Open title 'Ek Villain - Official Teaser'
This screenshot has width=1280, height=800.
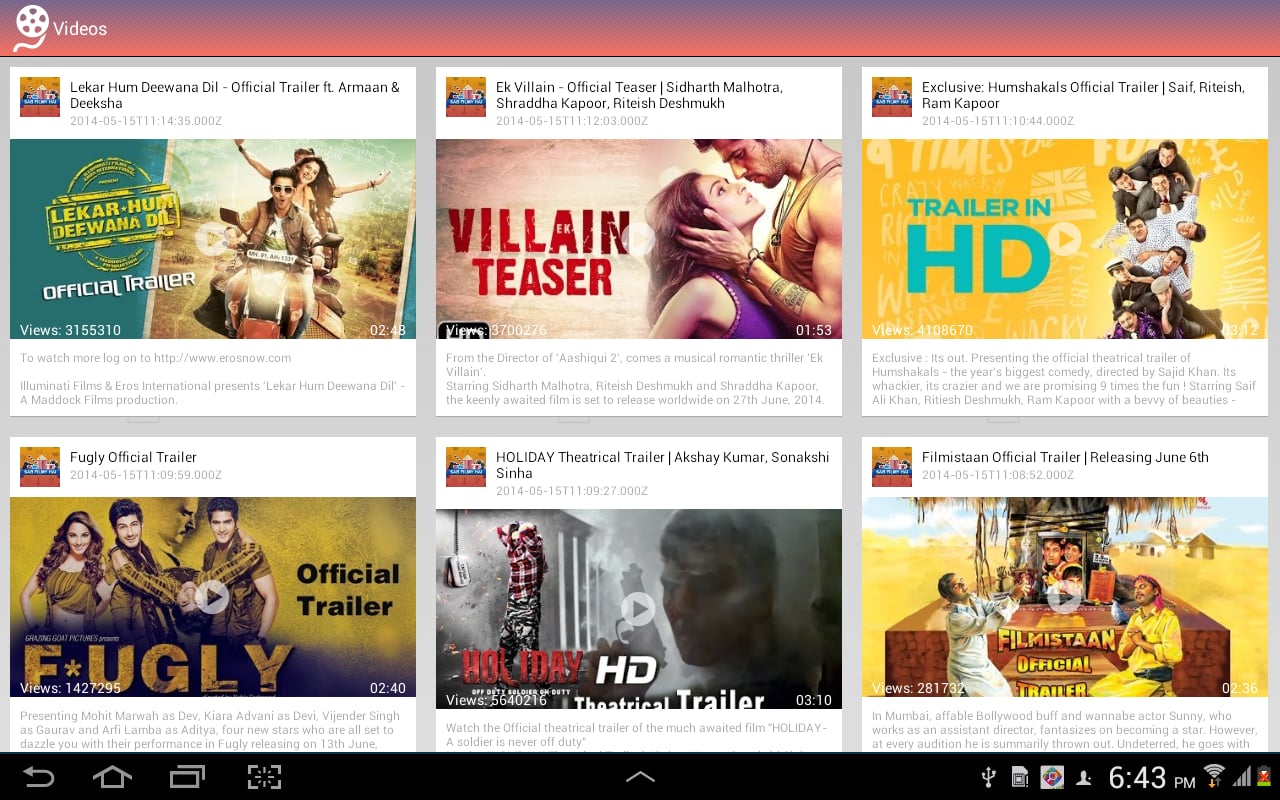639,95
